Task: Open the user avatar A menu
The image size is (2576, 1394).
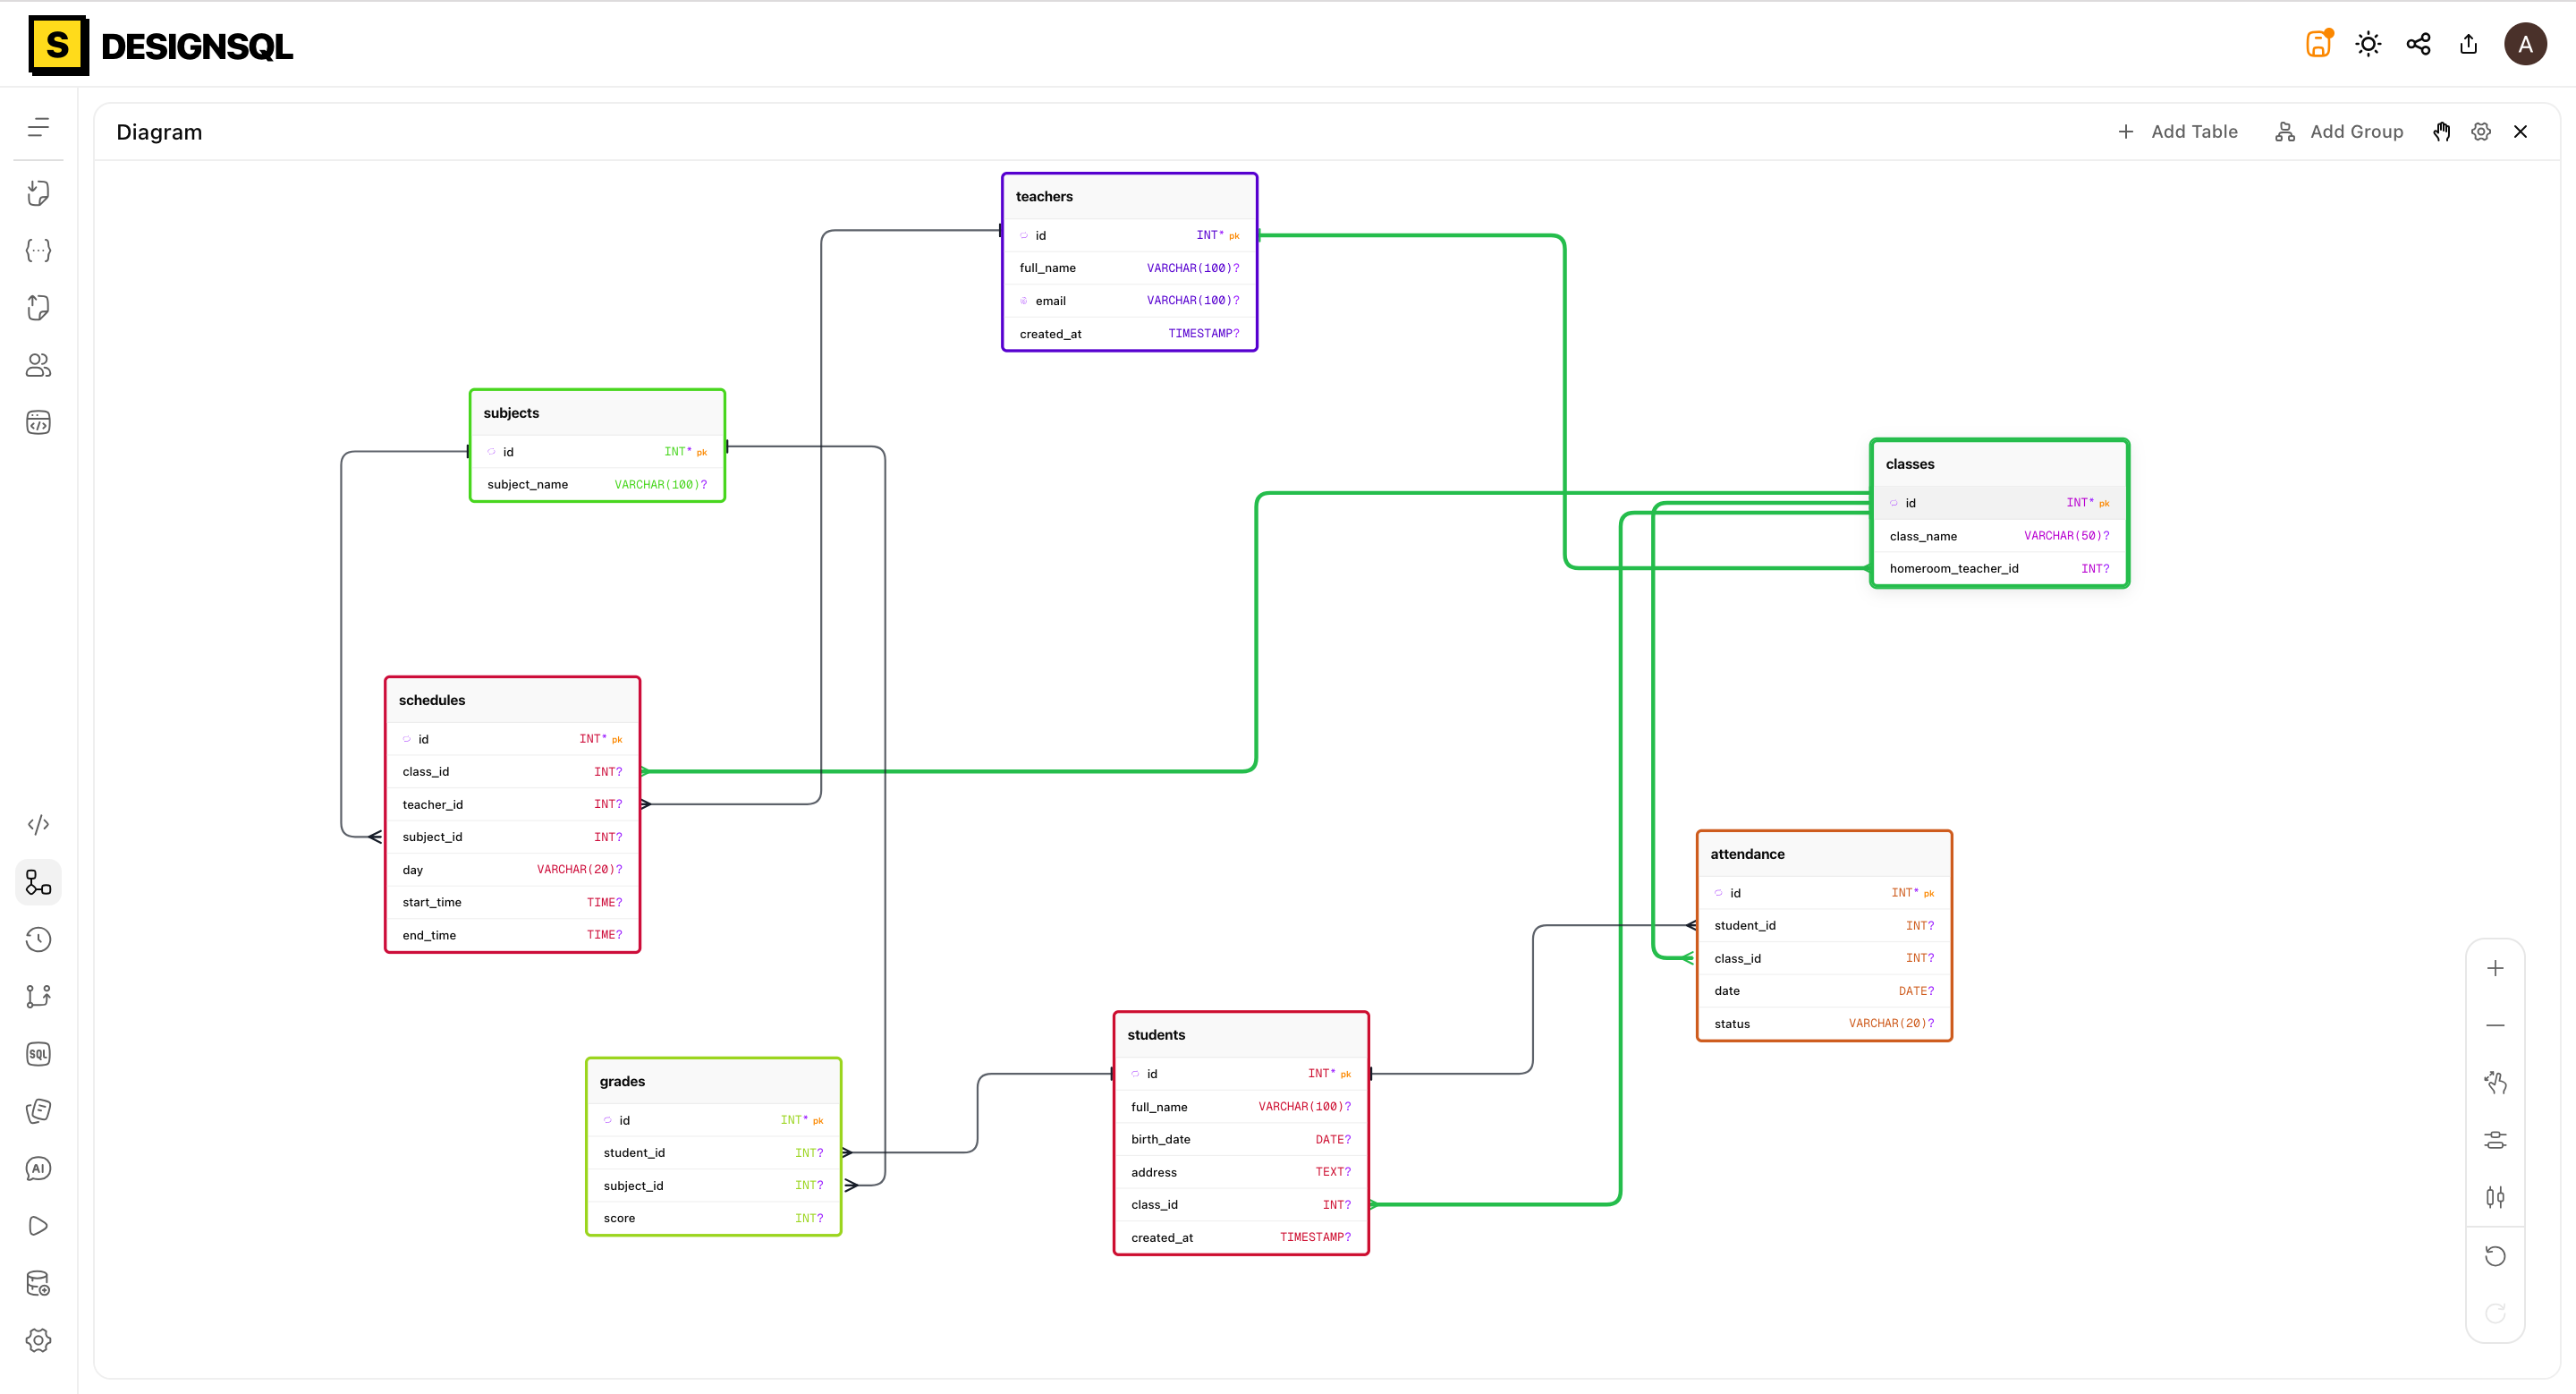Action: 2525,44
